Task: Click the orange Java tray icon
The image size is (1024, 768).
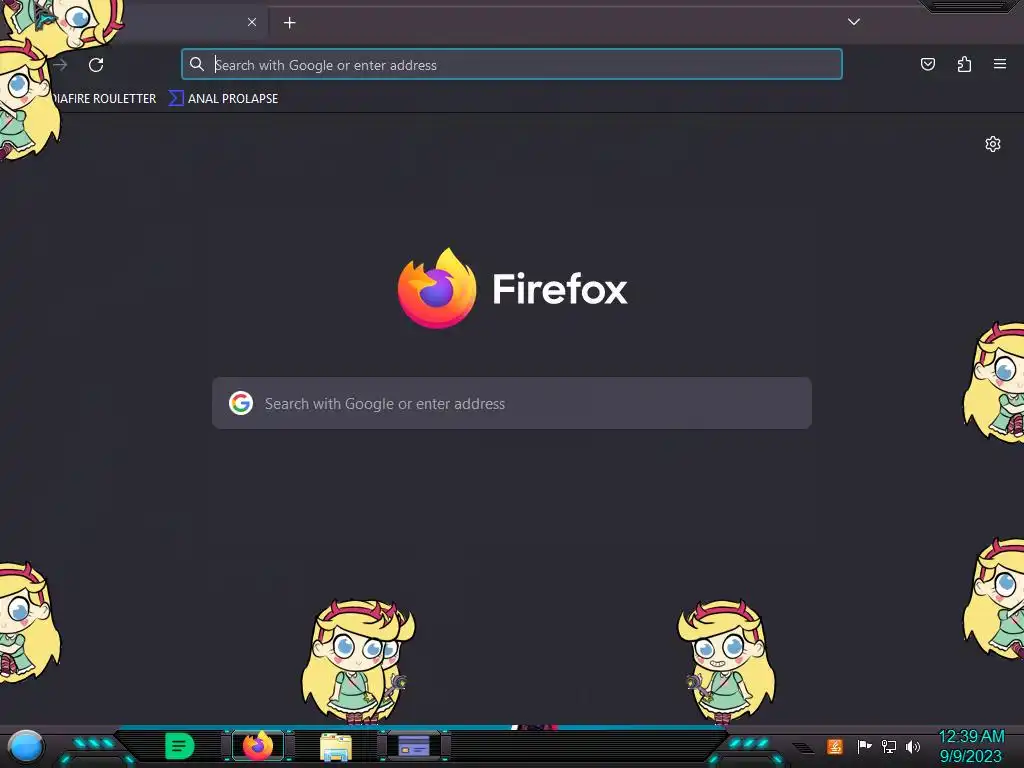Action: [x=835, y=746]
